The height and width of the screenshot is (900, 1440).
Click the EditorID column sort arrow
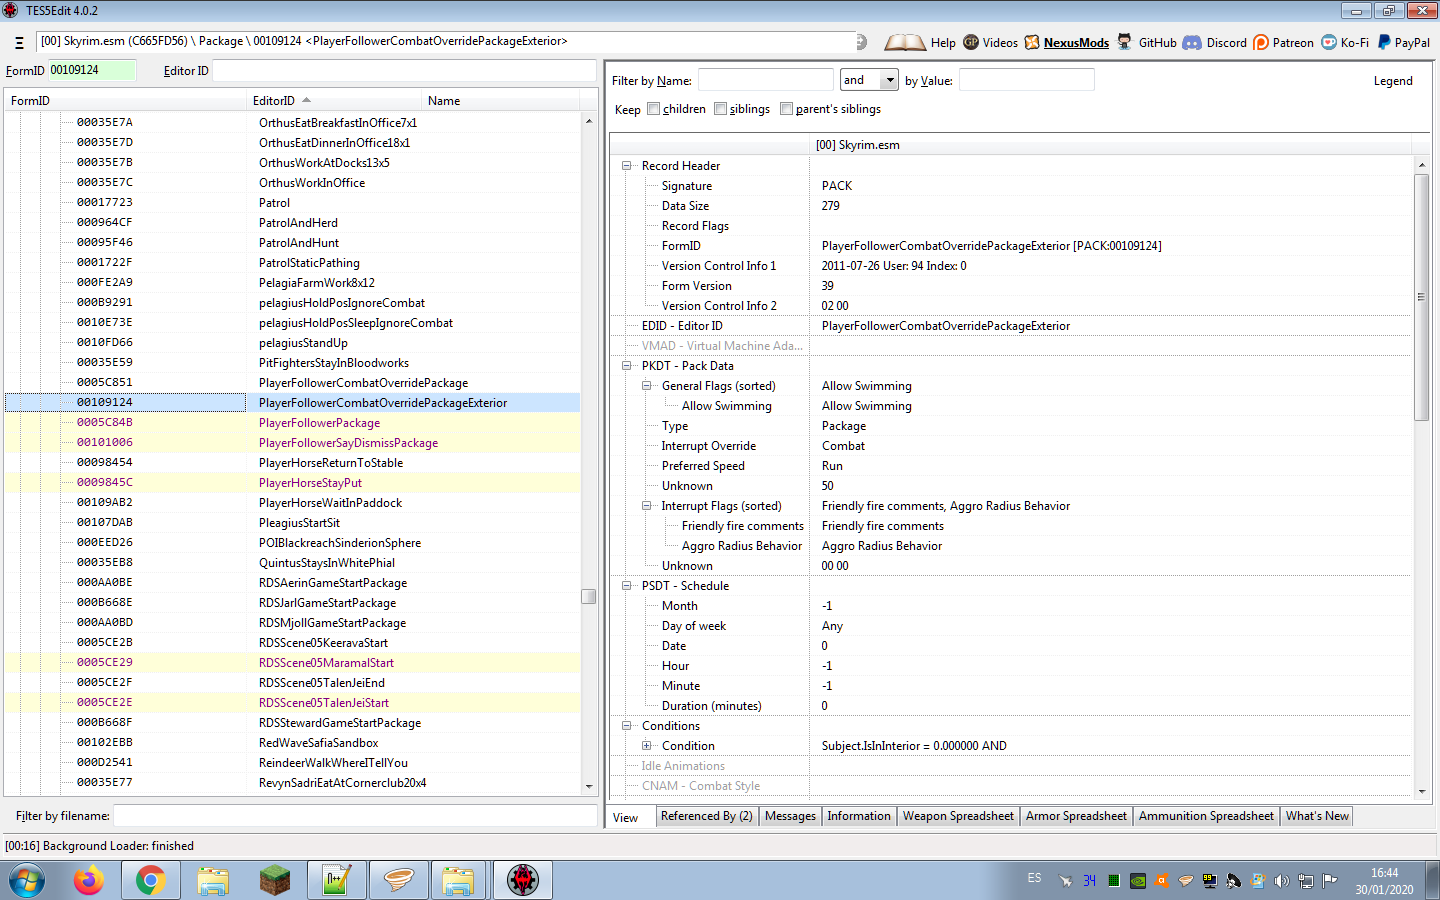coord(306,100)
